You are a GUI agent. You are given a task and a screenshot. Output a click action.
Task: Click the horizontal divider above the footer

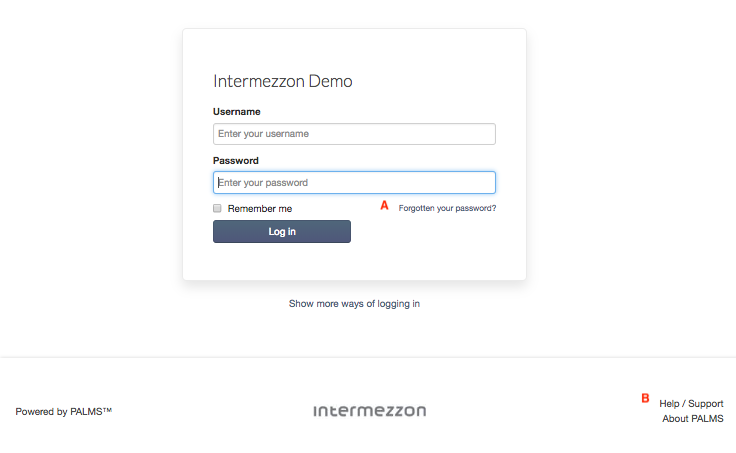coord(368,357)
